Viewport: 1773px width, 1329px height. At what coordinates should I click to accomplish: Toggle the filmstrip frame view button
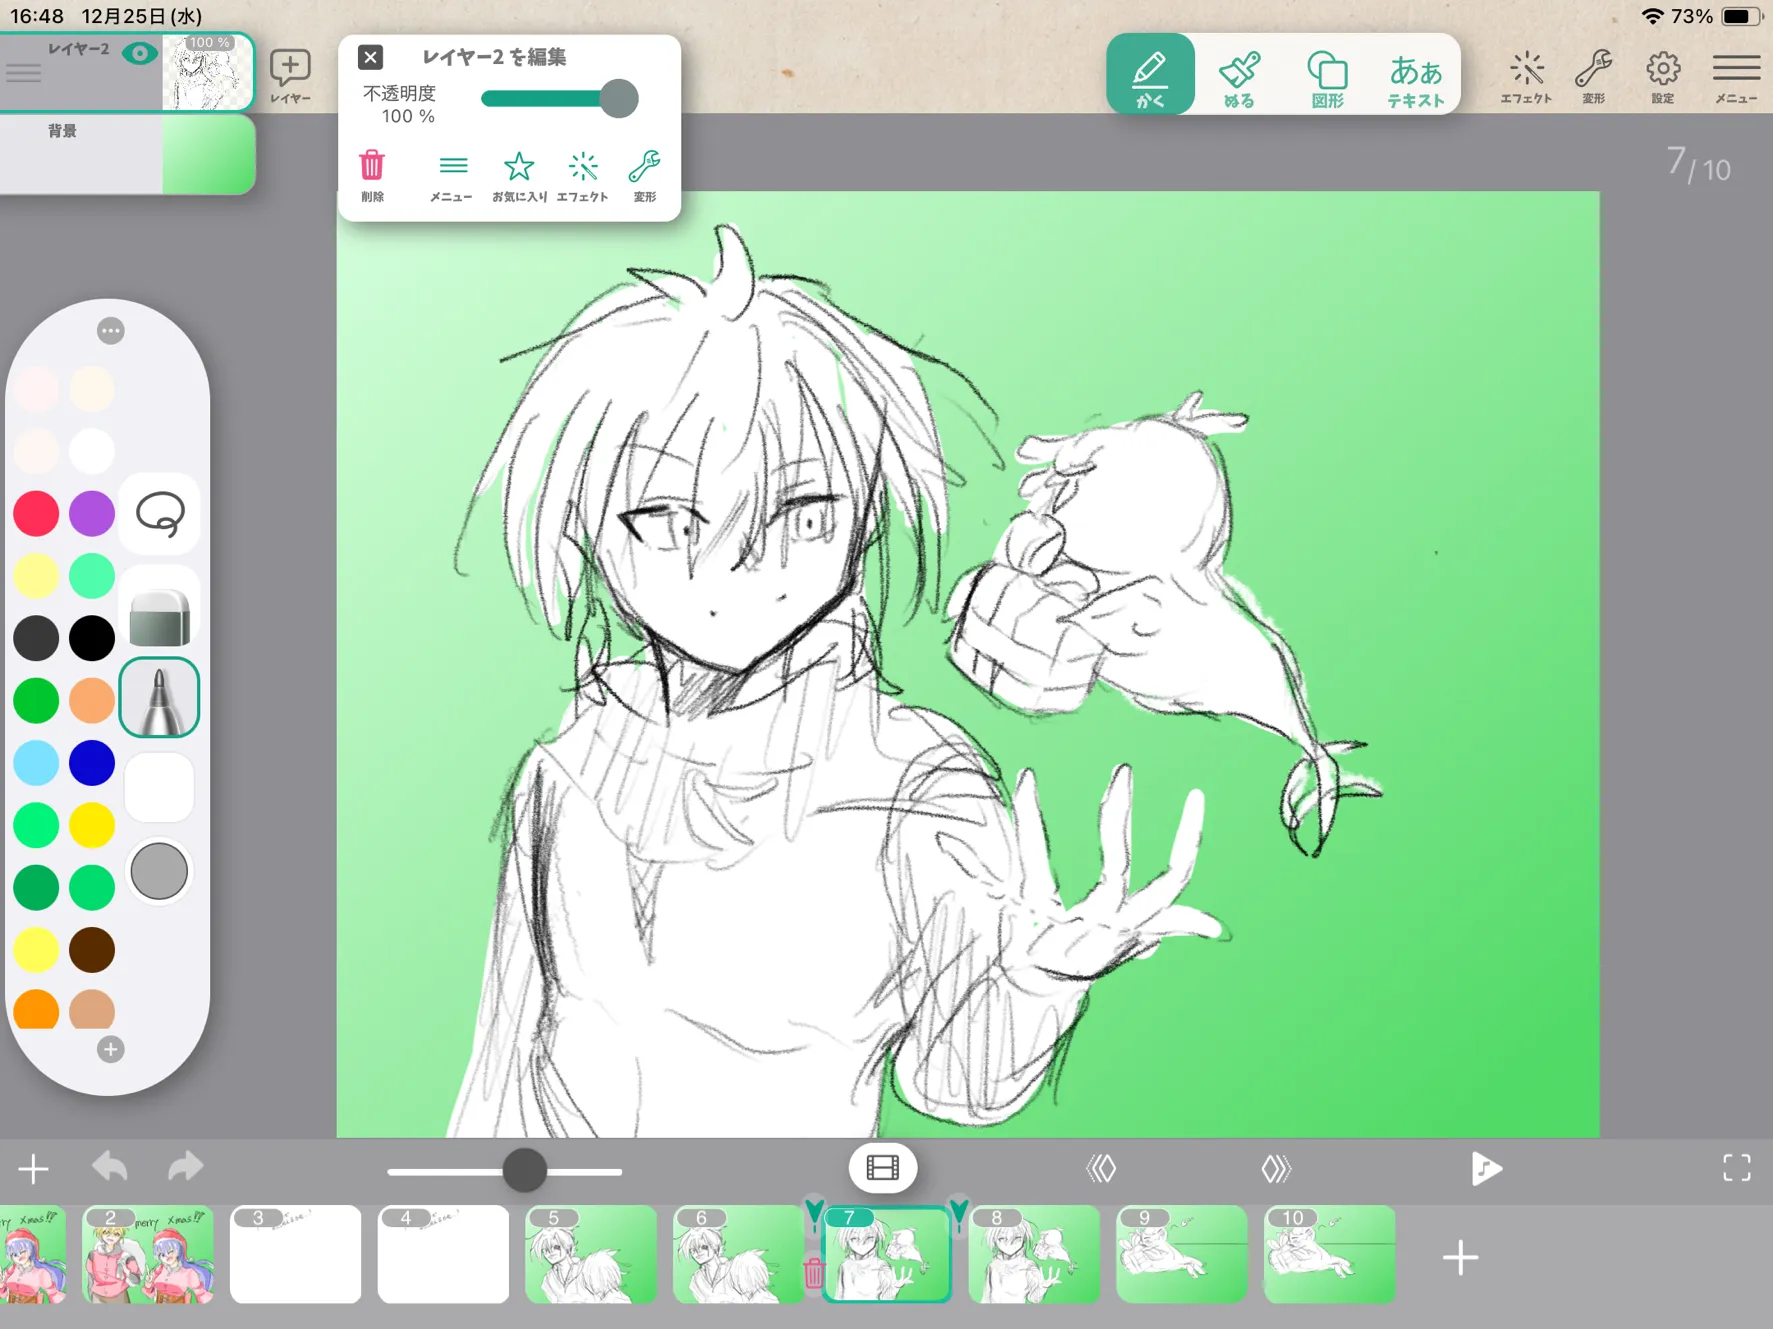pyautogui.click(x=883, y=1168)
